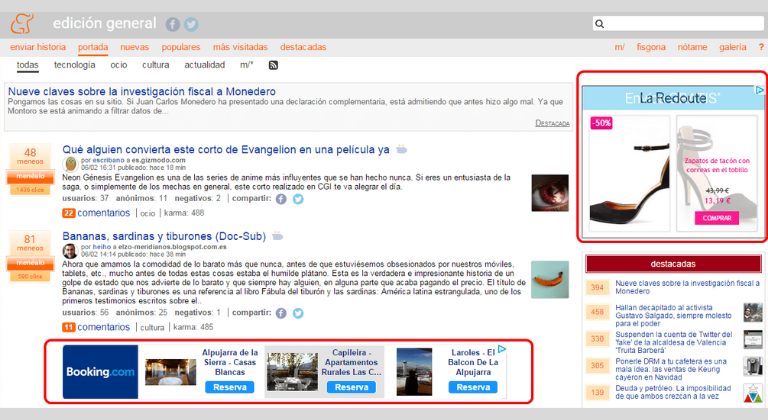768x420 pixels.
Task: Open 'Nueve claves' featured headline
Action: click(142, 91)
